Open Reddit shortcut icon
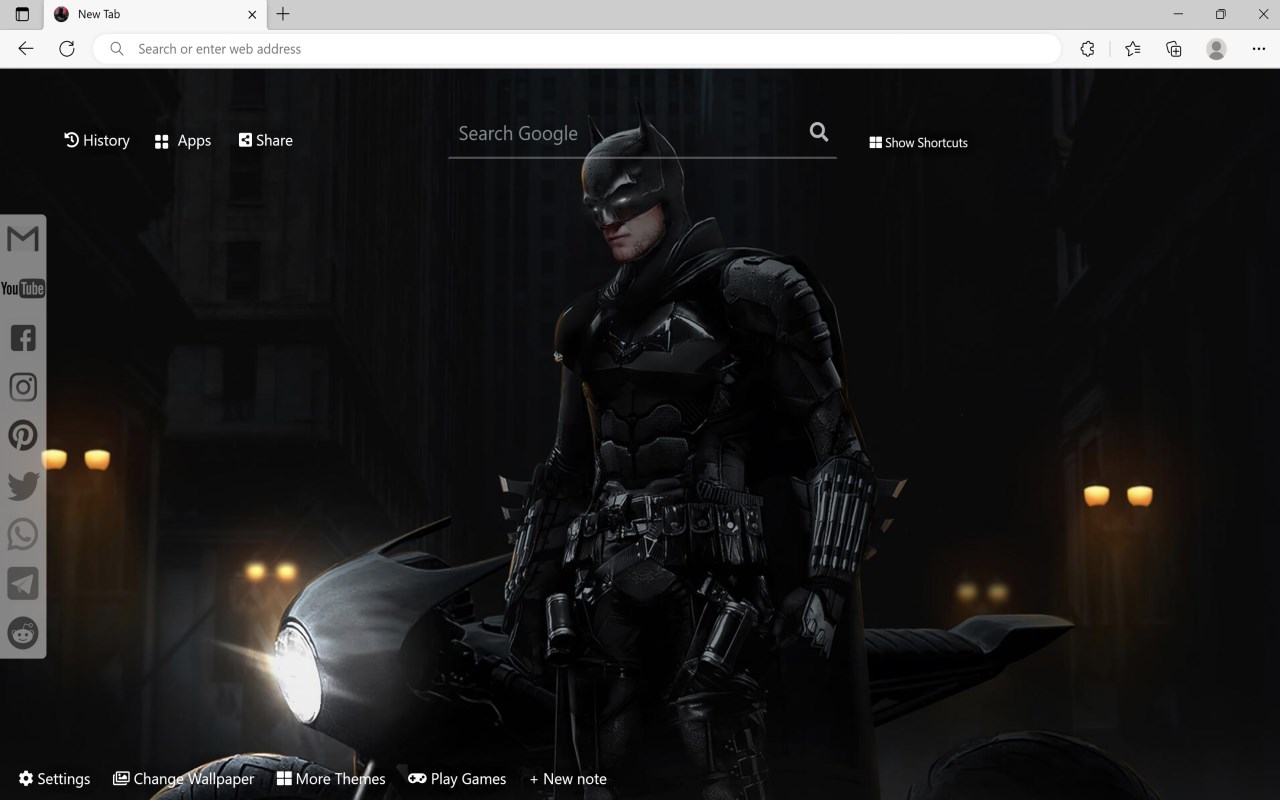 23,632
